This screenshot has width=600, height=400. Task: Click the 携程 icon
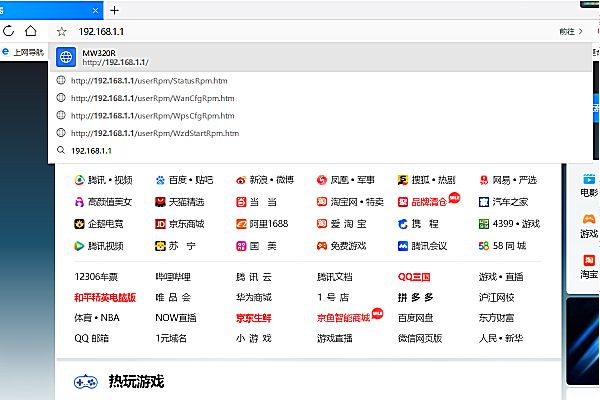coord(403,224)
